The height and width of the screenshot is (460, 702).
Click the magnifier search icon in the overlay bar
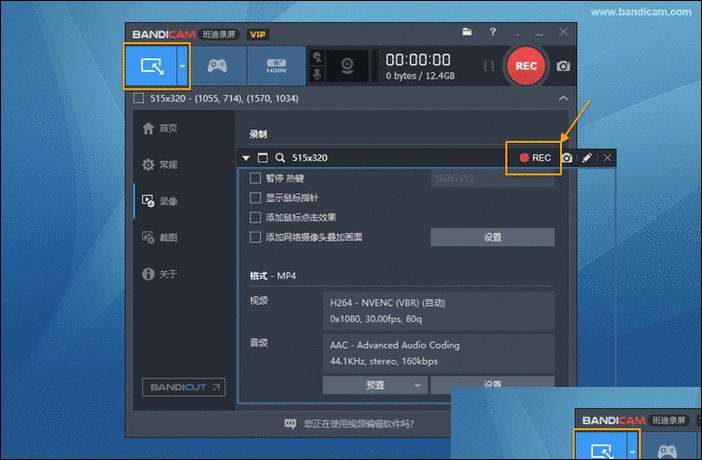click(x=280, y=158)
